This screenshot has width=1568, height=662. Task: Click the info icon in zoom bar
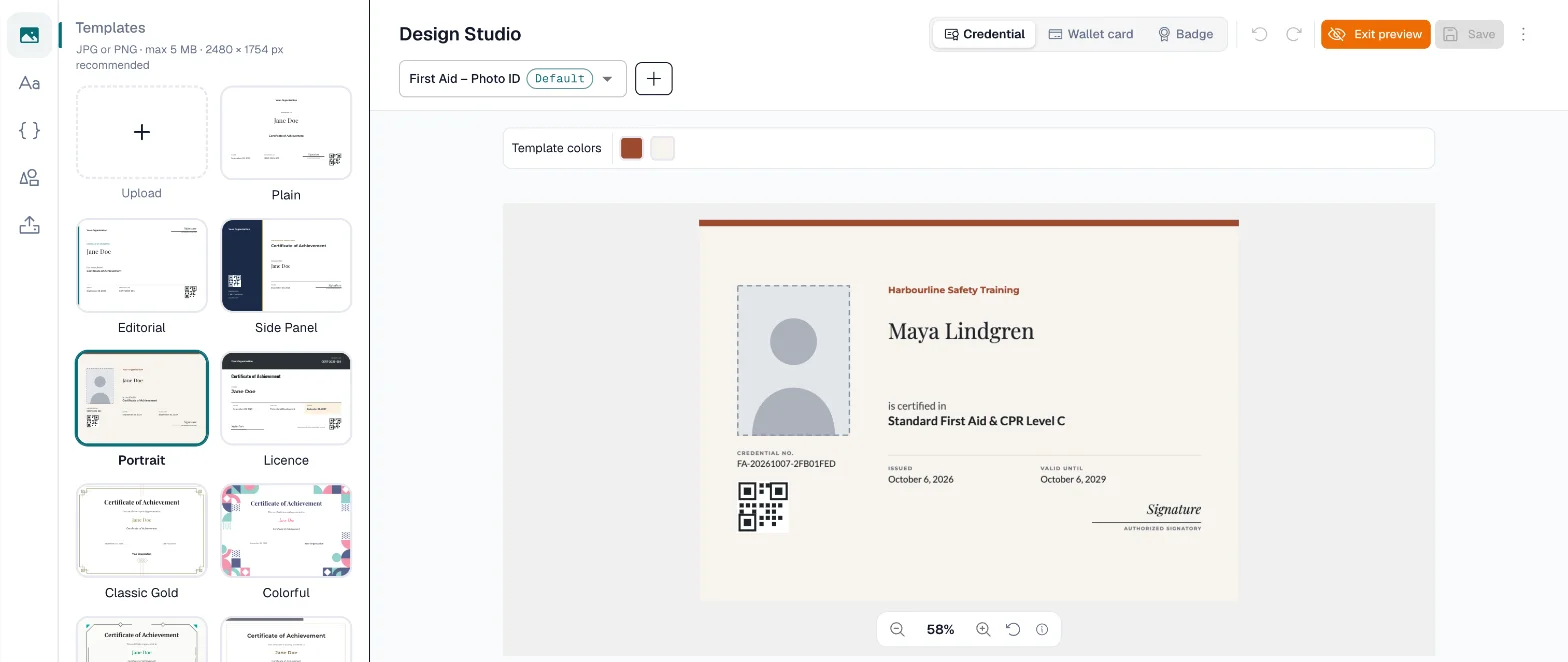point(1042,629)
